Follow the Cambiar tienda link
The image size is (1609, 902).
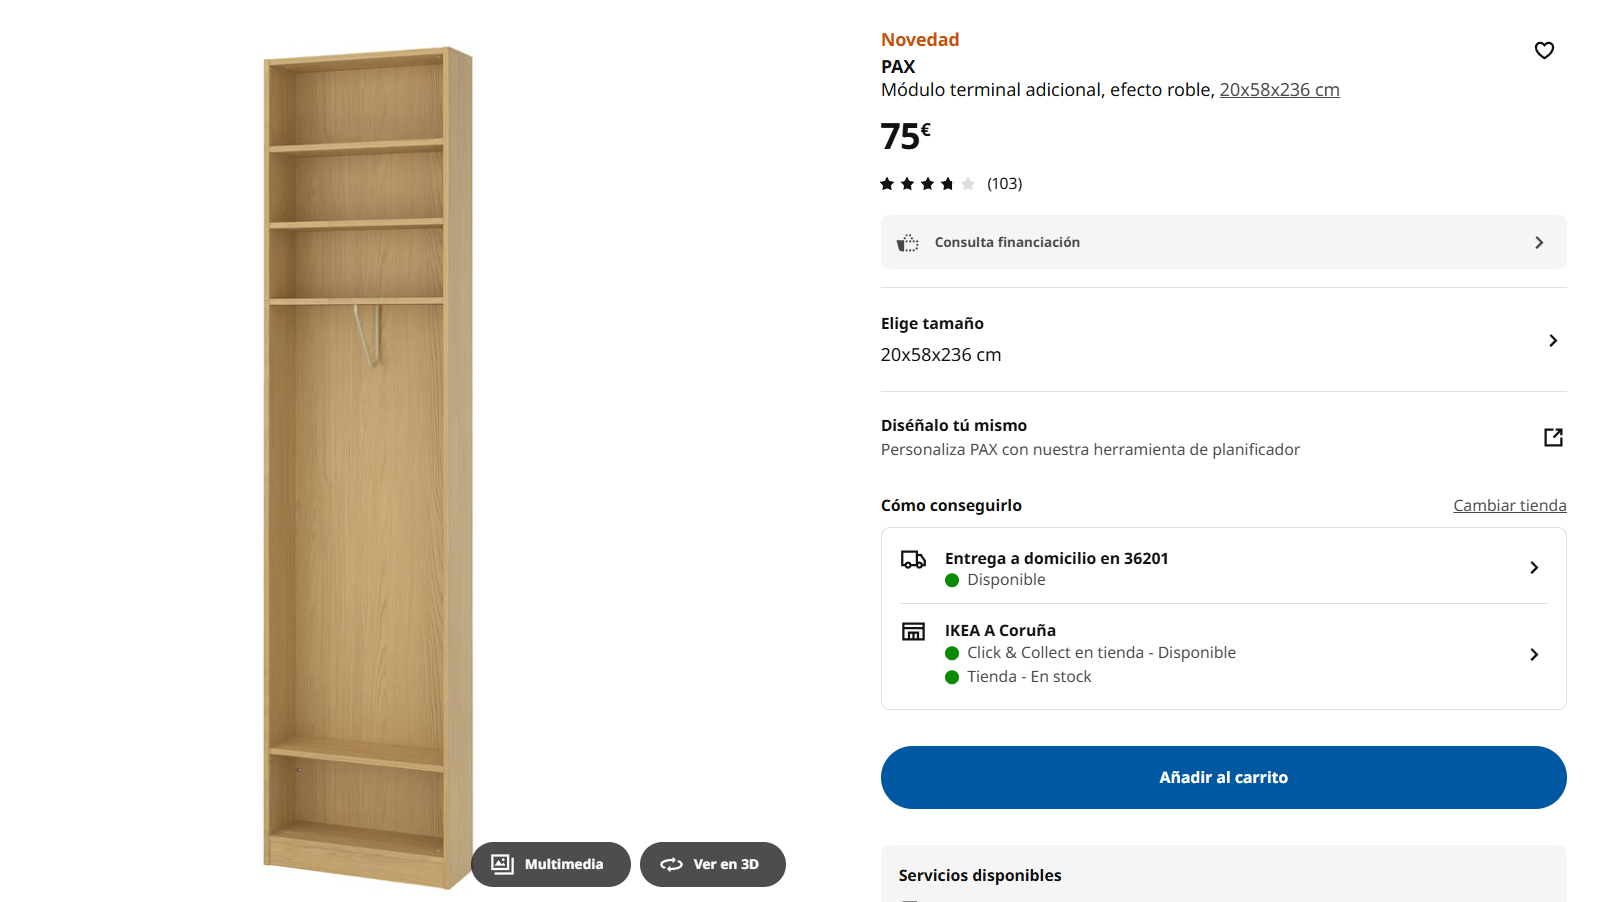pyautogui.click(x=1509, y=506)
